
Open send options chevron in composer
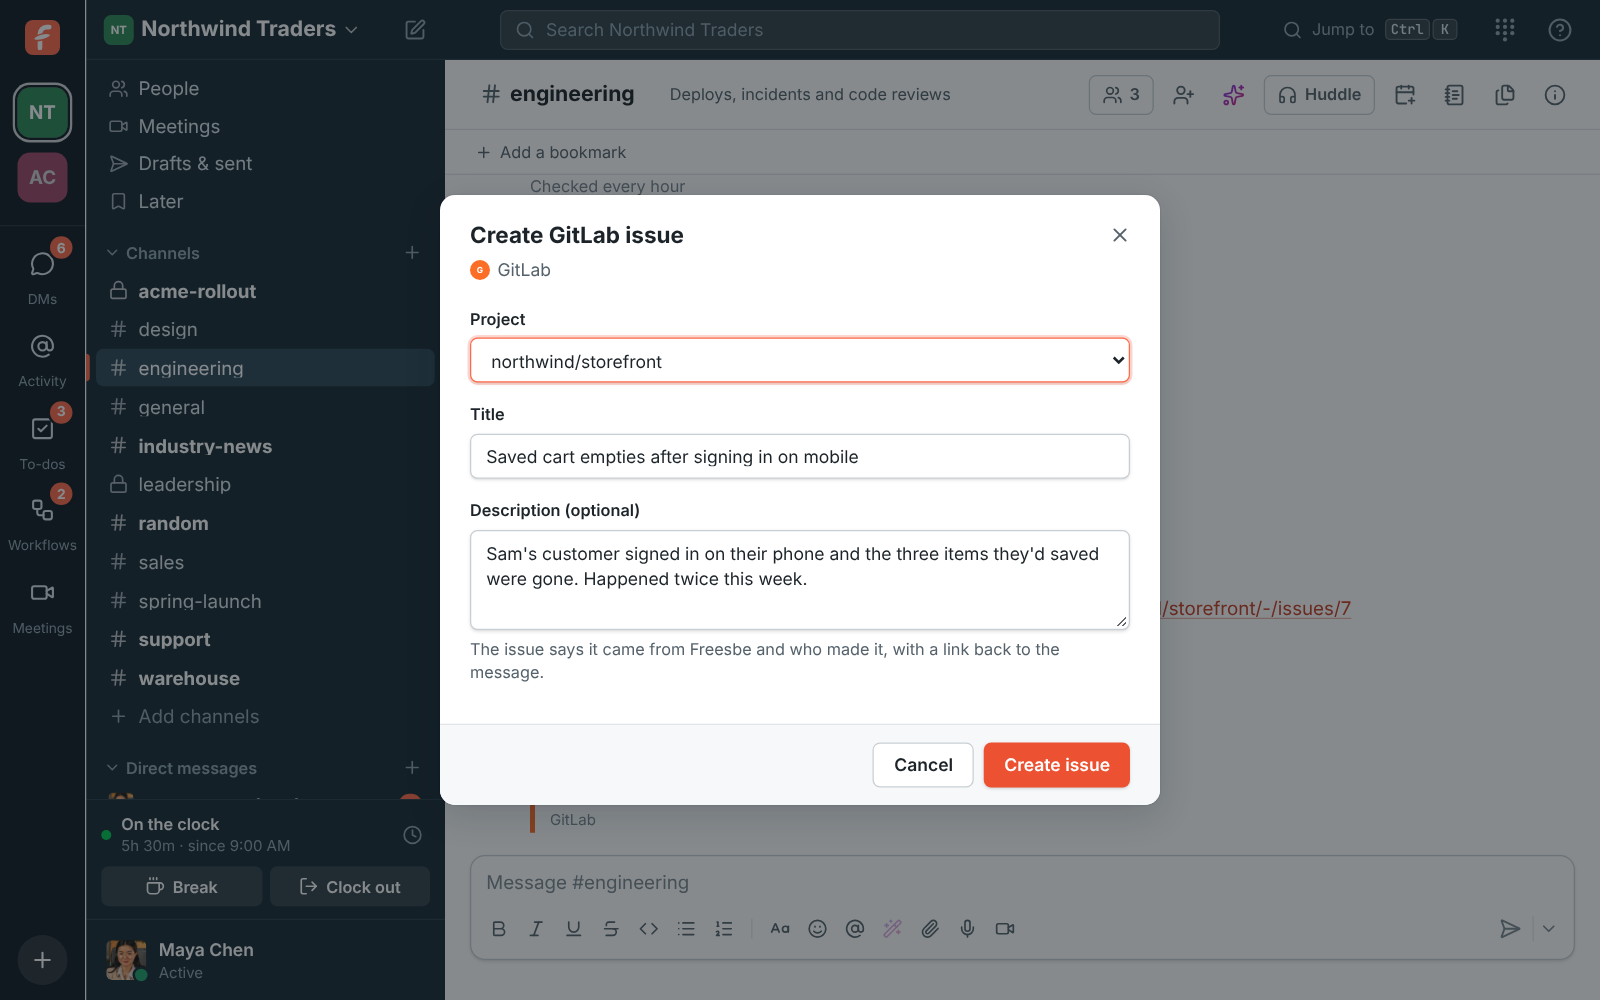pos(1549,929)
